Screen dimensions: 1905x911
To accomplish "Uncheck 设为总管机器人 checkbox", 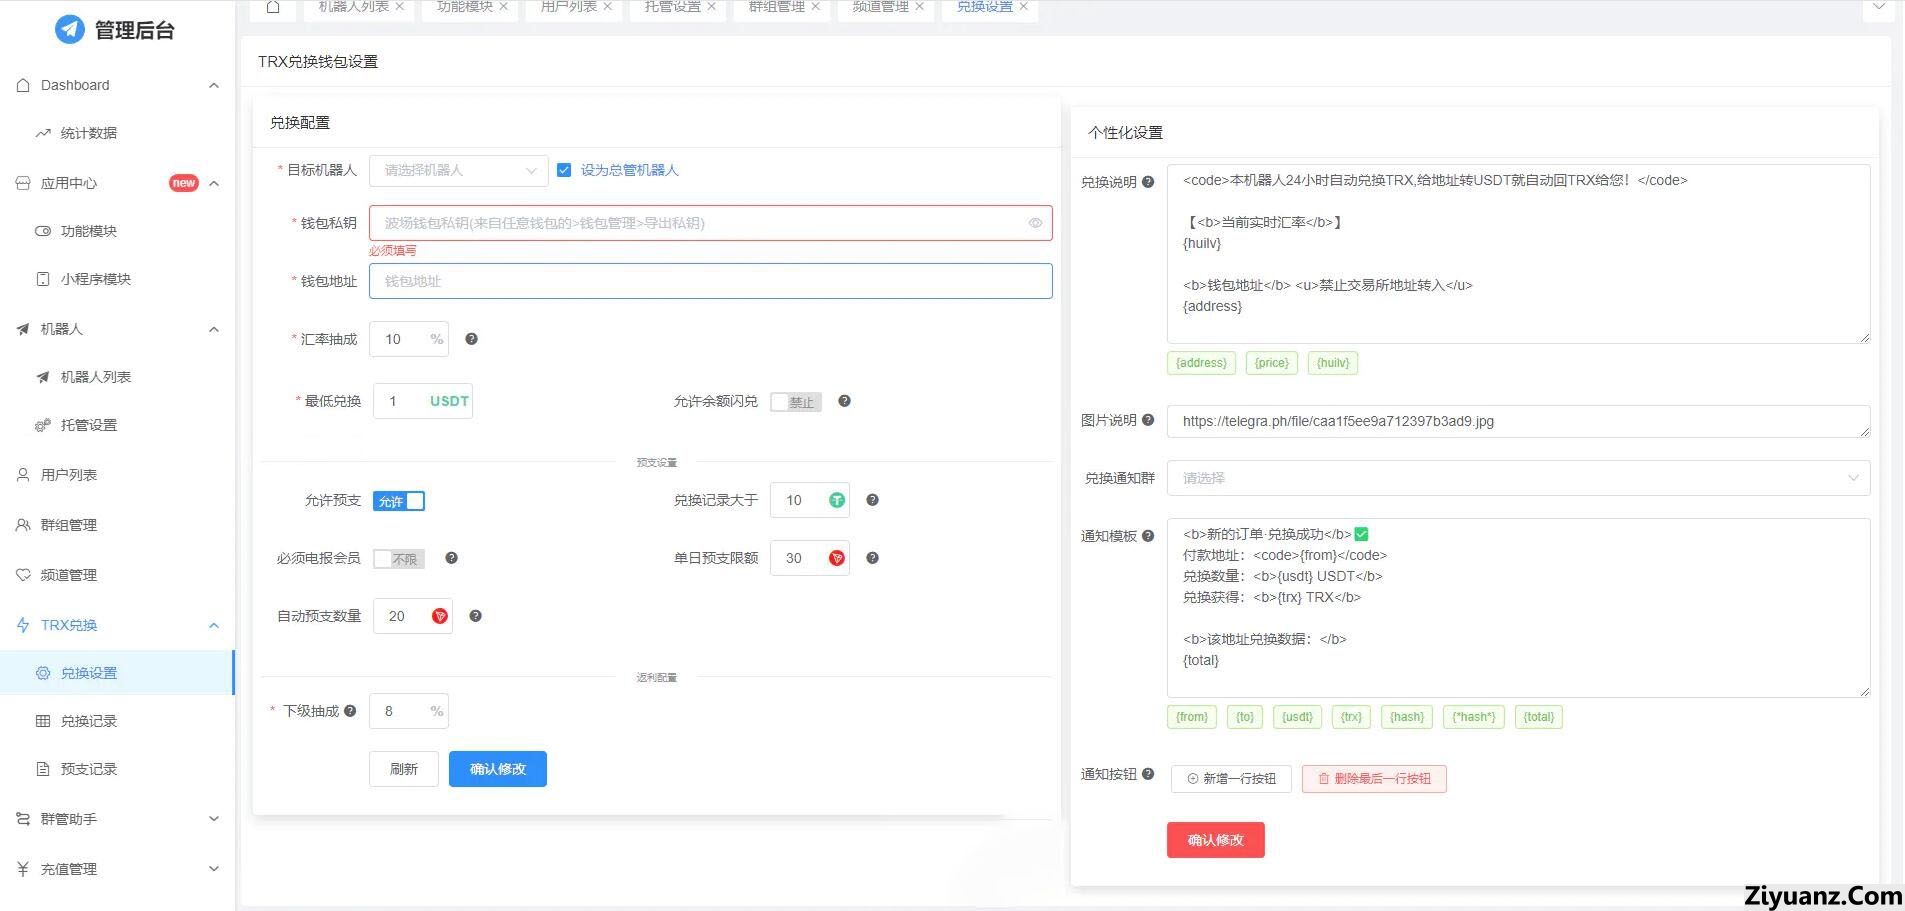I will [x=564, y=170].
